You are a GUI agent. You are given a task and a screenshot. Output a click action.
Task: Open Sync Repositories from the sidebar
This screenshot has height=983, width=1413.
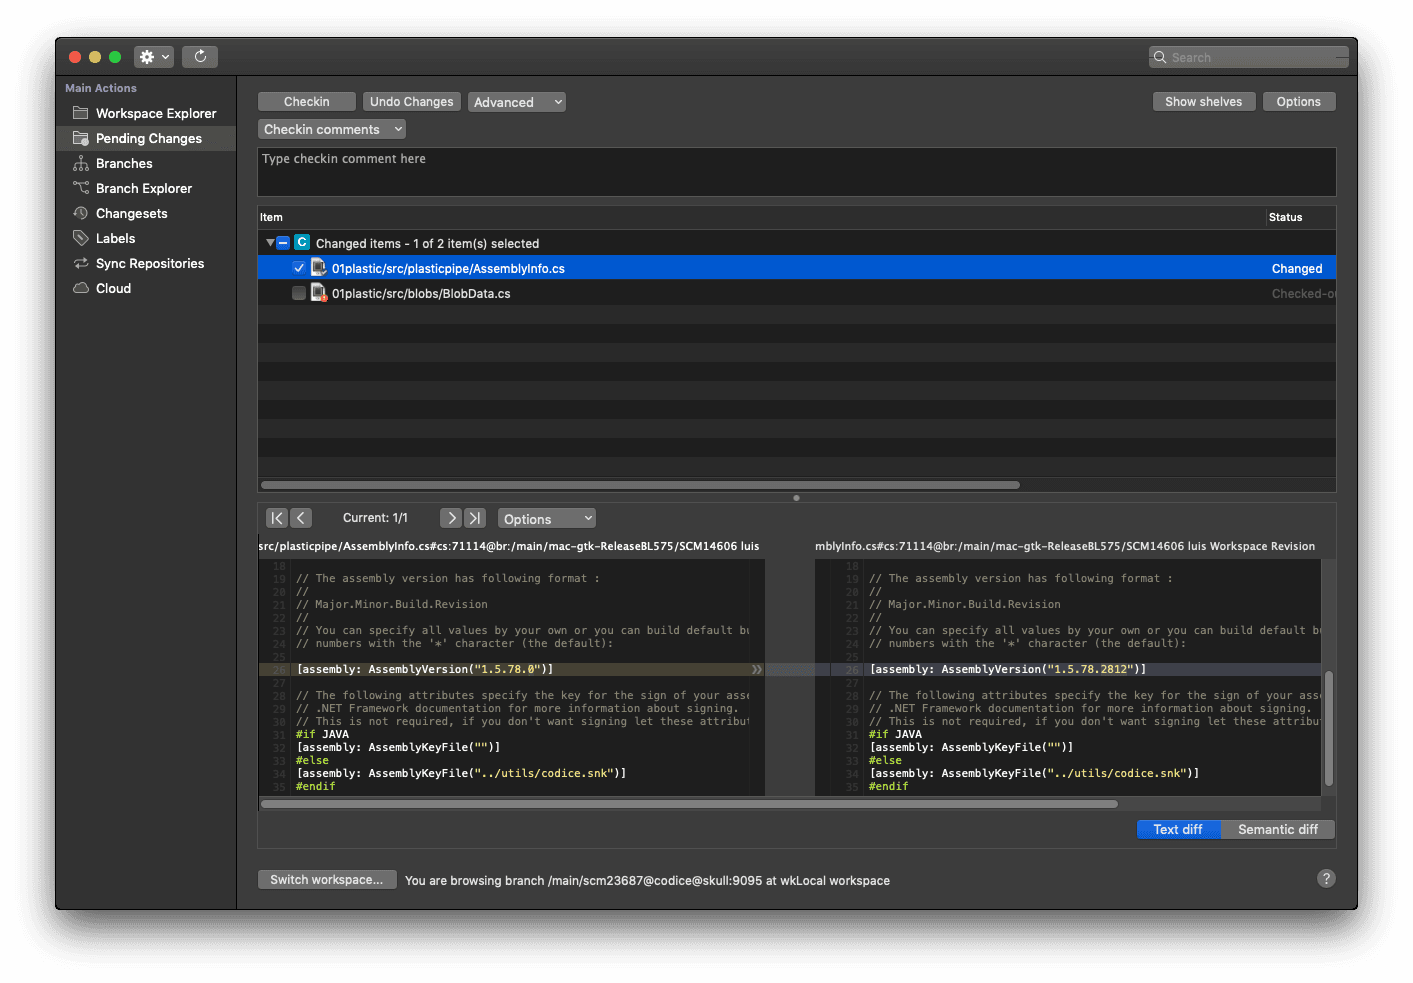(x=150, y=263)
